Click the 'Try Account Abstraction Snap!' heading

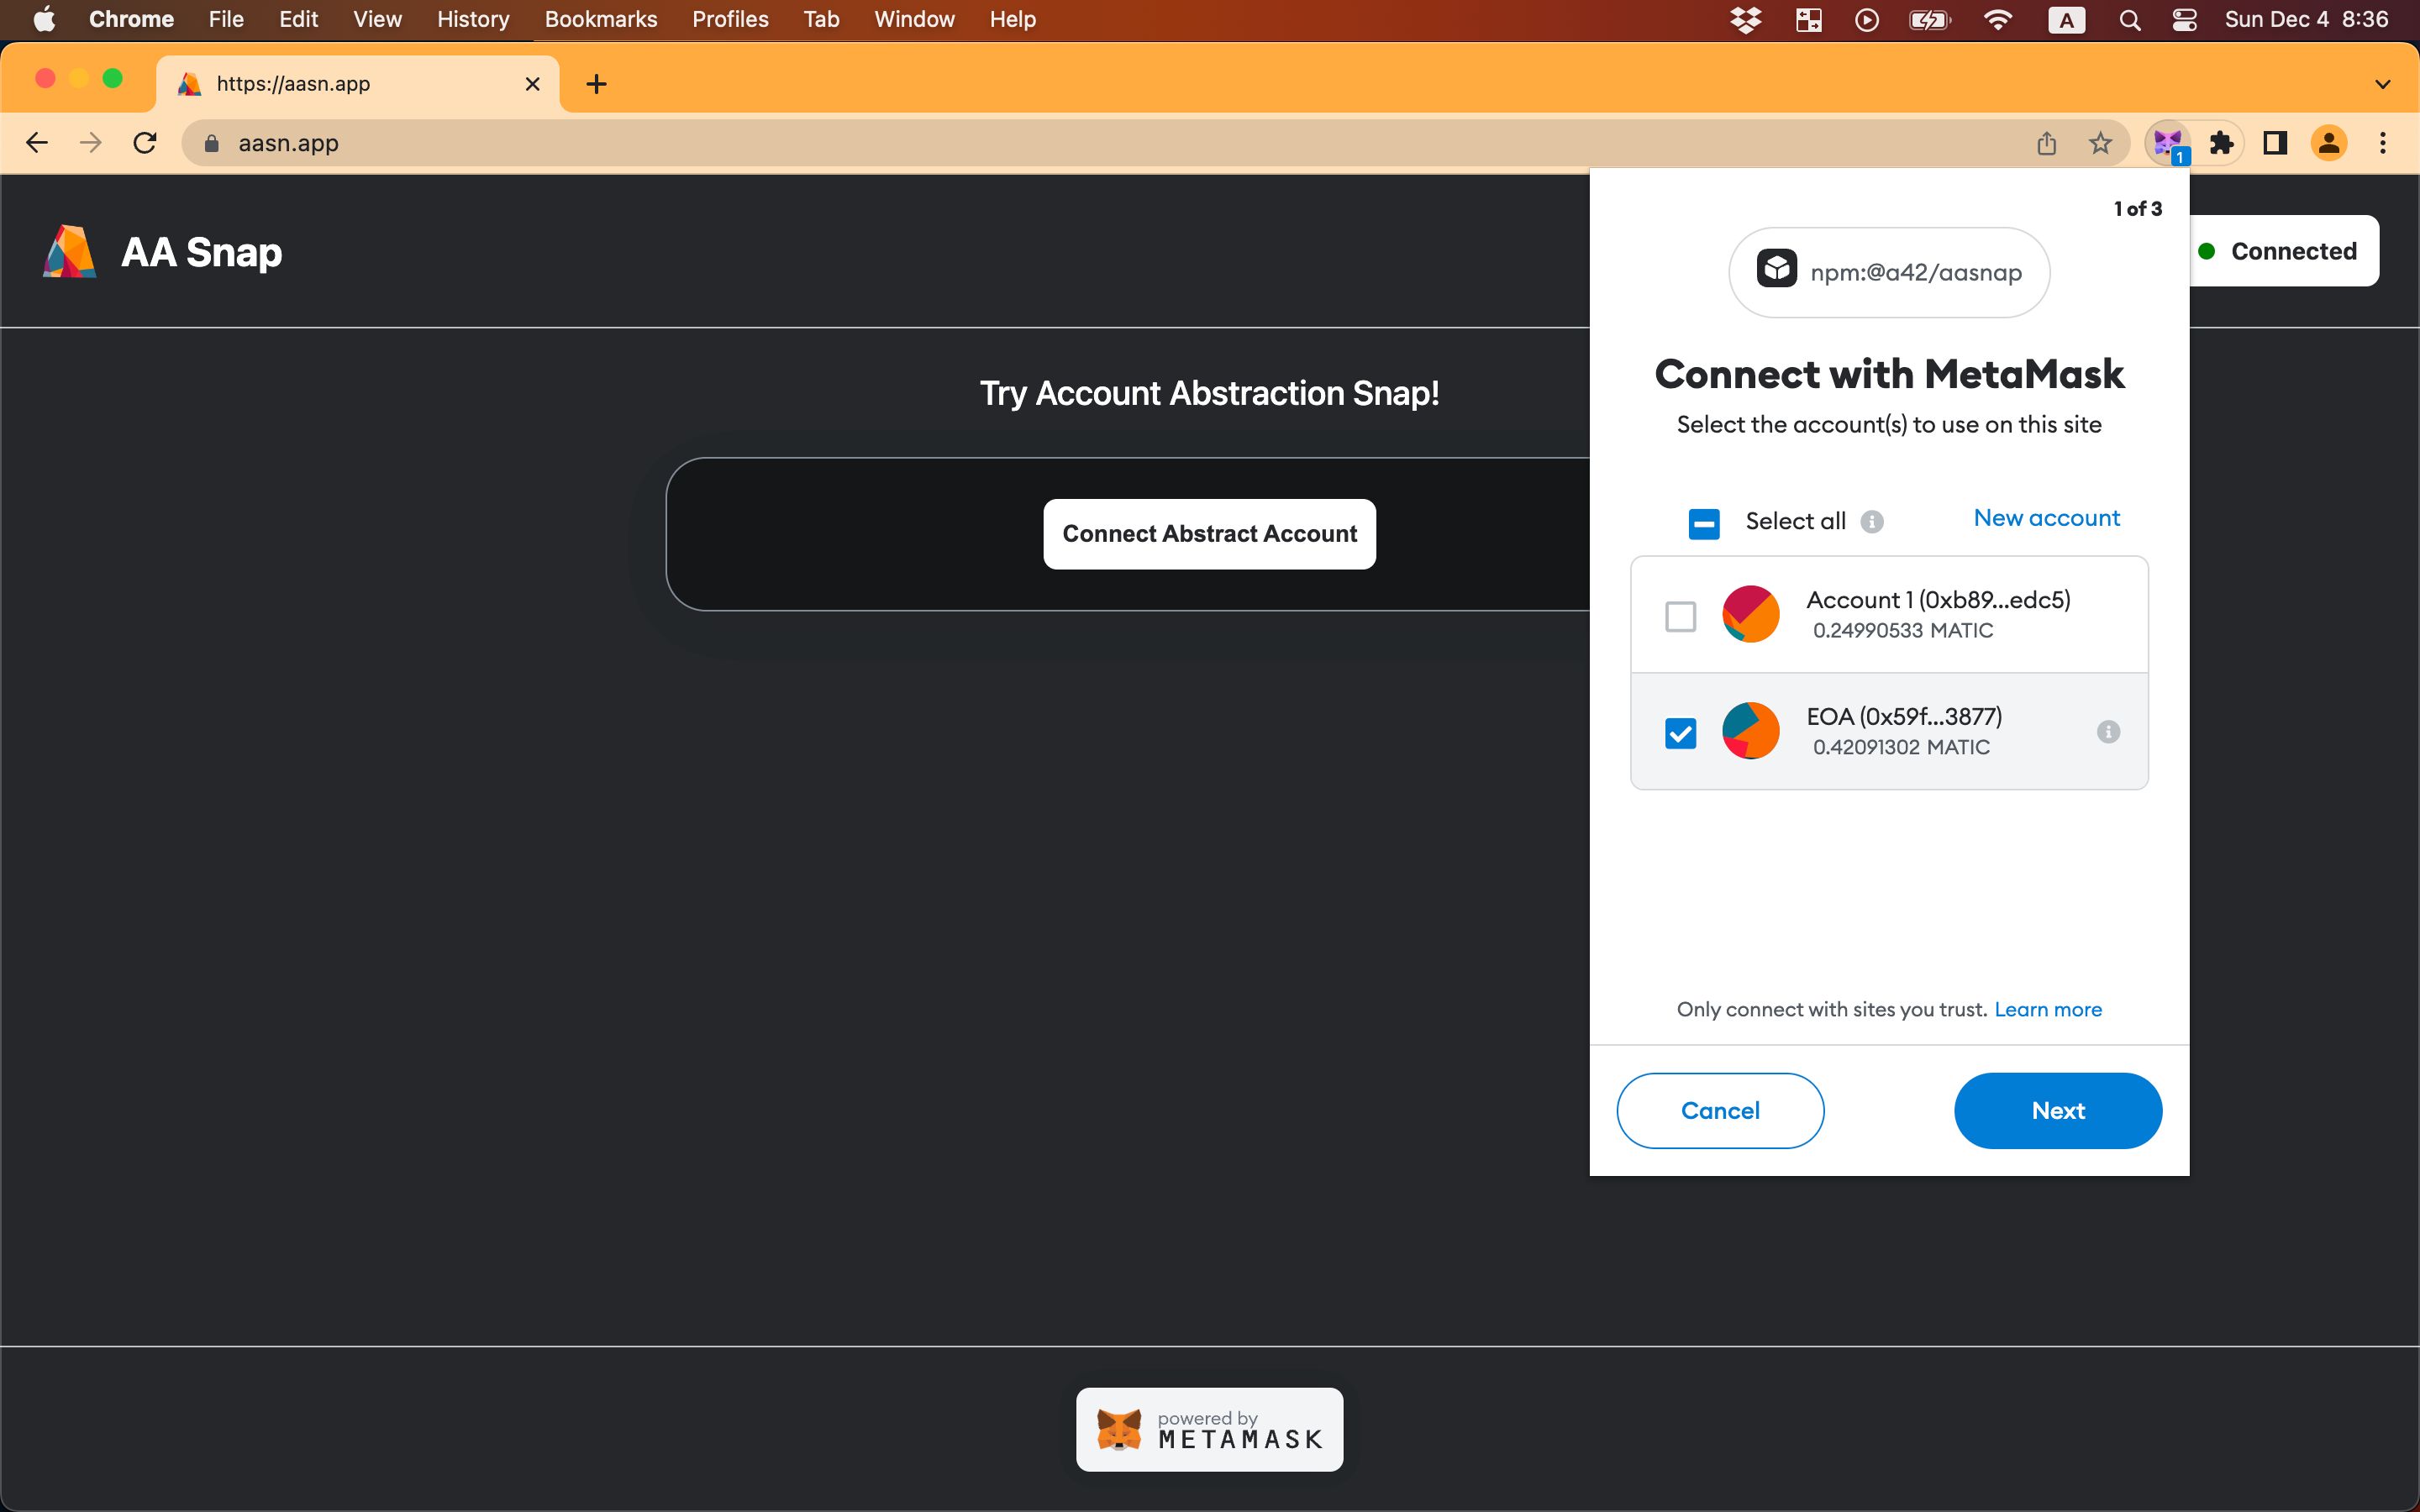pos(1209,394)
